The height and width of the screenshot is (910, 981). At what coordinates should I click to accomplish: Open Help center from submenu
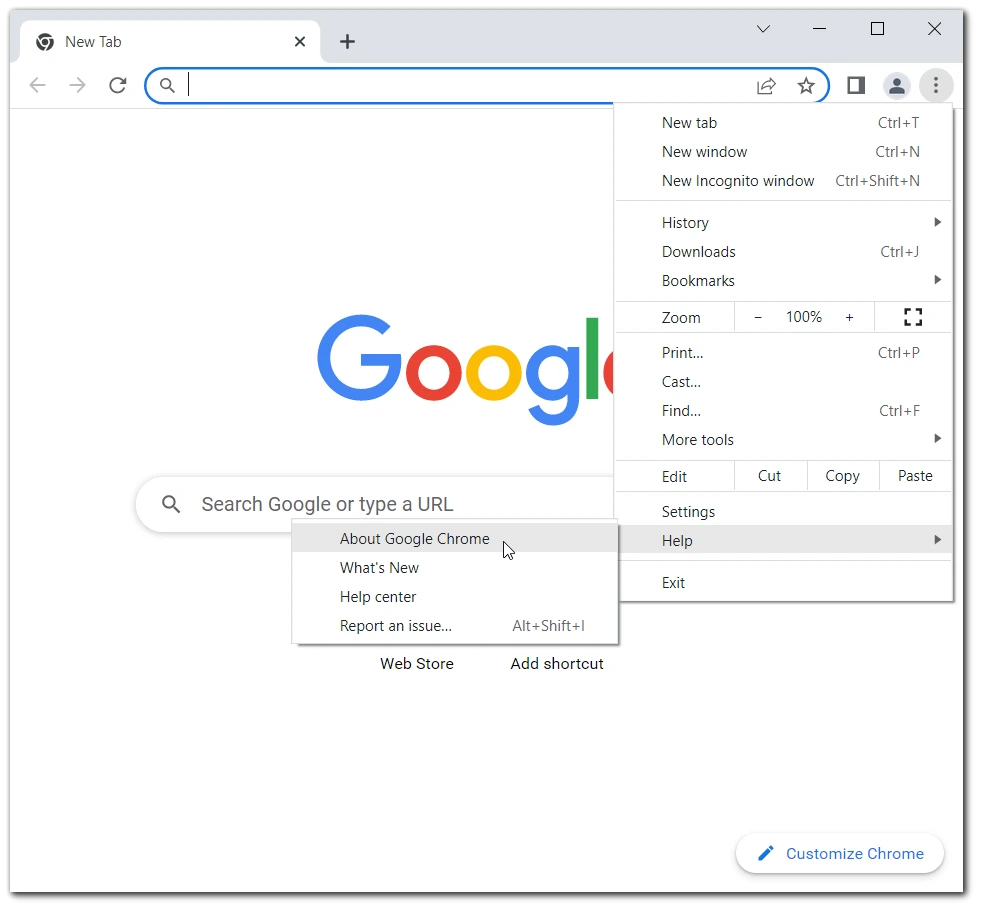click(x=455, y=597)
